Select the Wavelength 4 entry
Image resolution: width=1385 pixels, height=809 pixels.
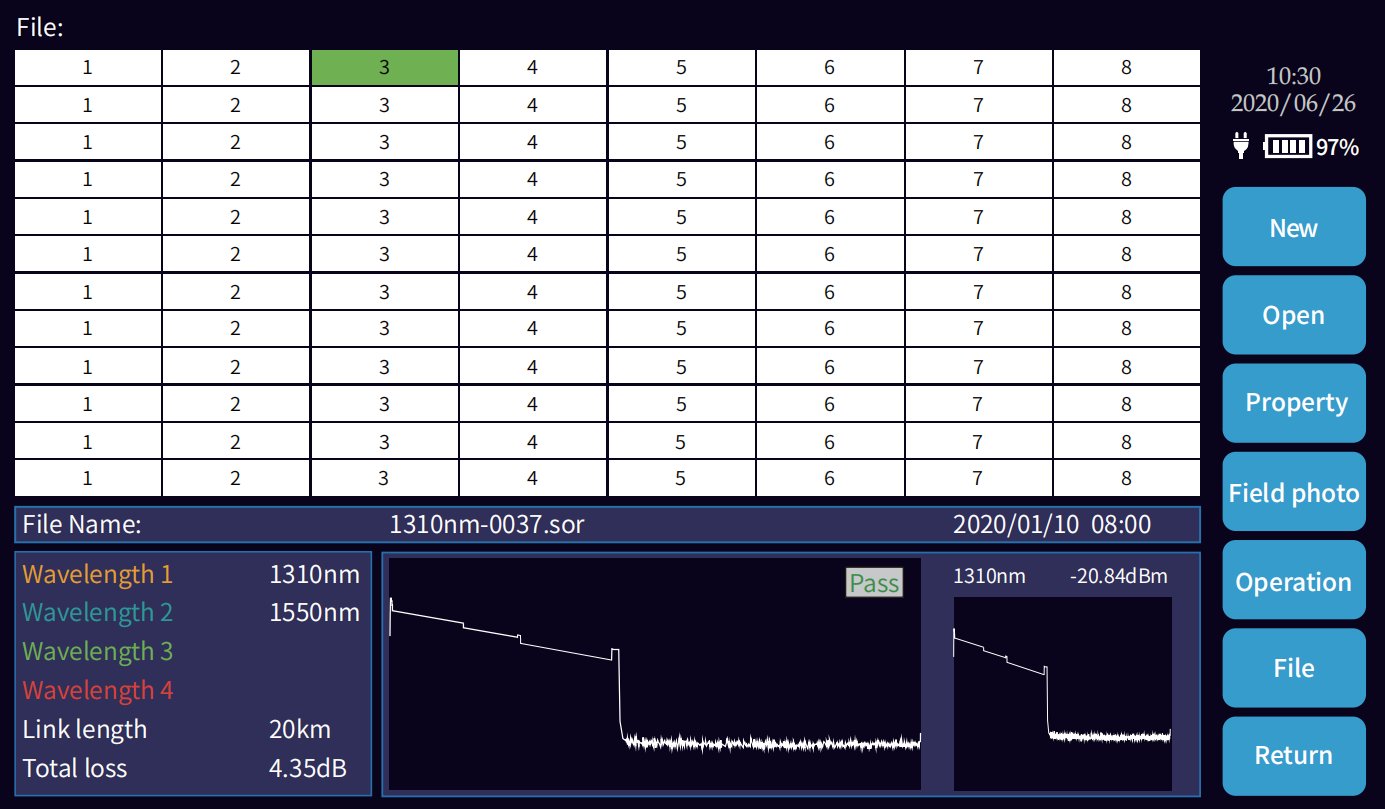98,690
